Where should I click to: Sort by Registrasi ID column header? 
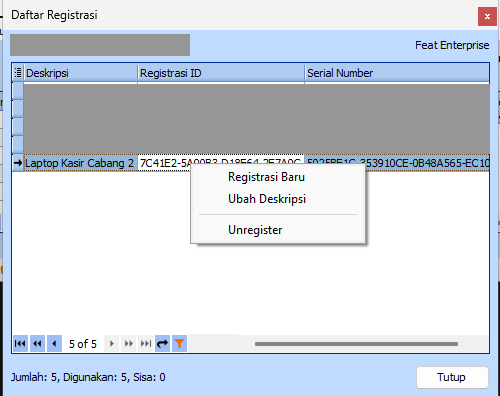tap(221, 73)
